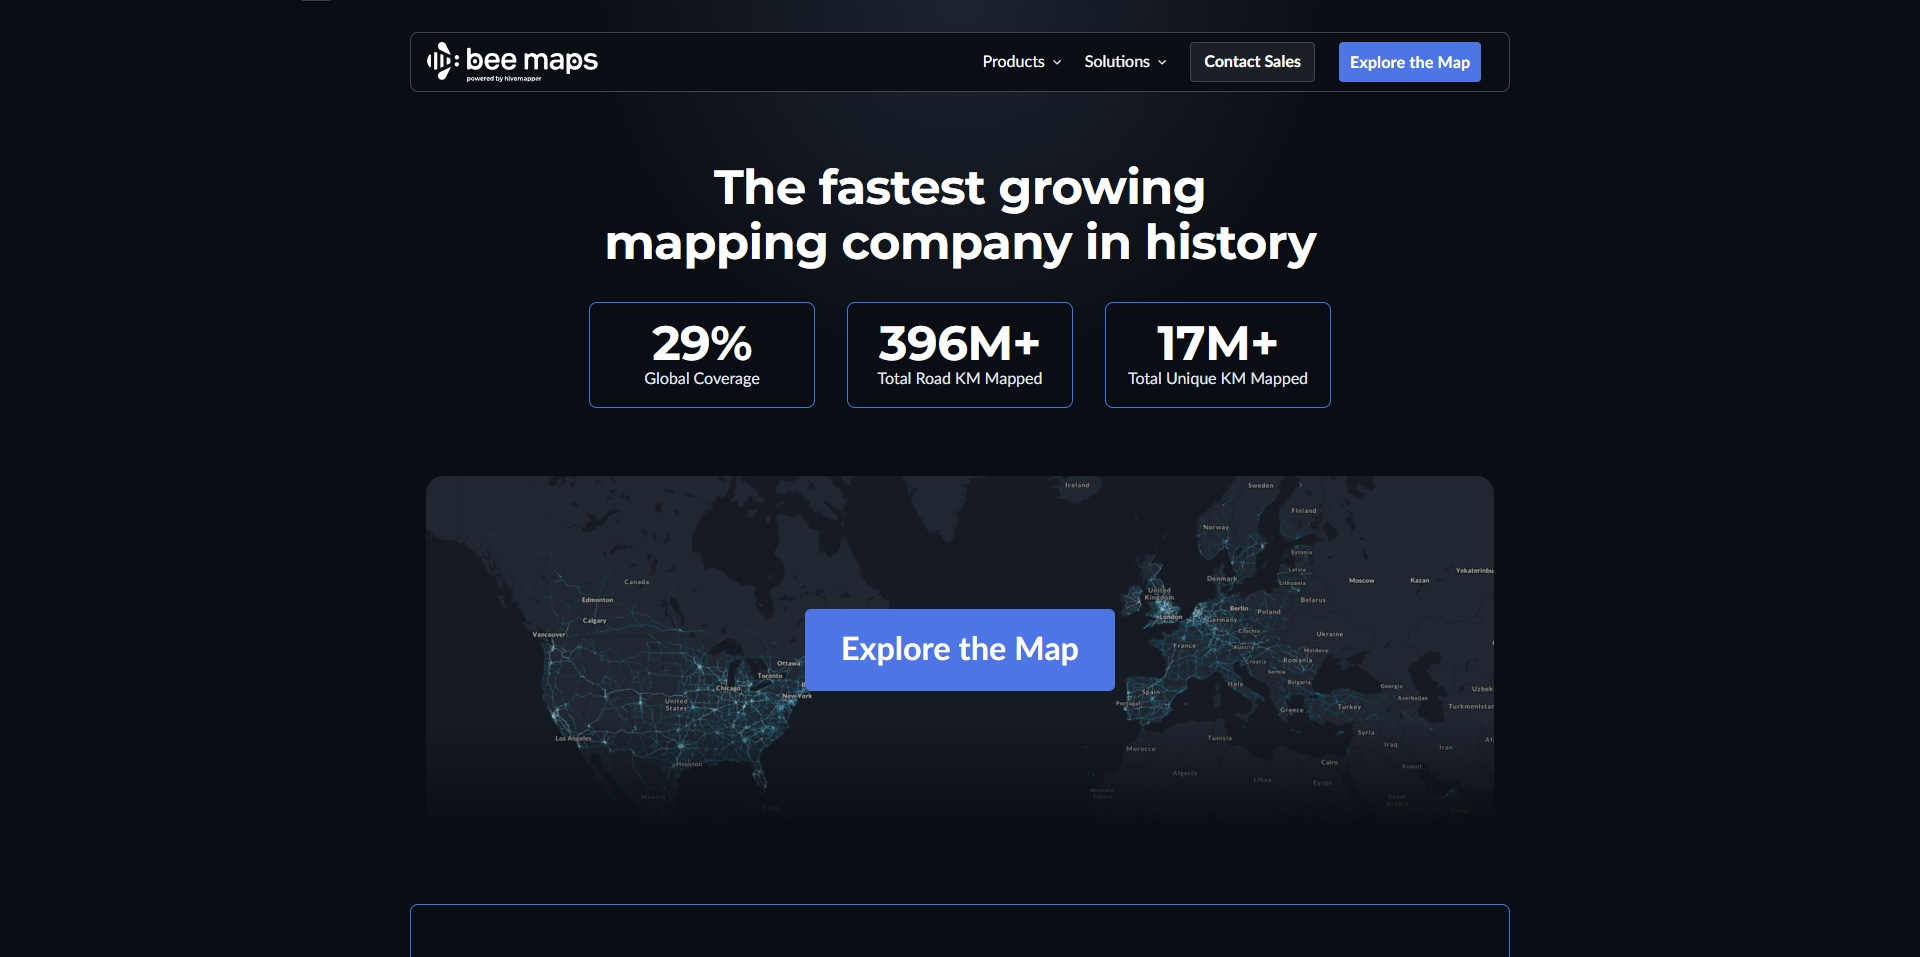Screen dimensions: 1920x957
Task: Click the Contact Sales button
Action: point(1252,62)
